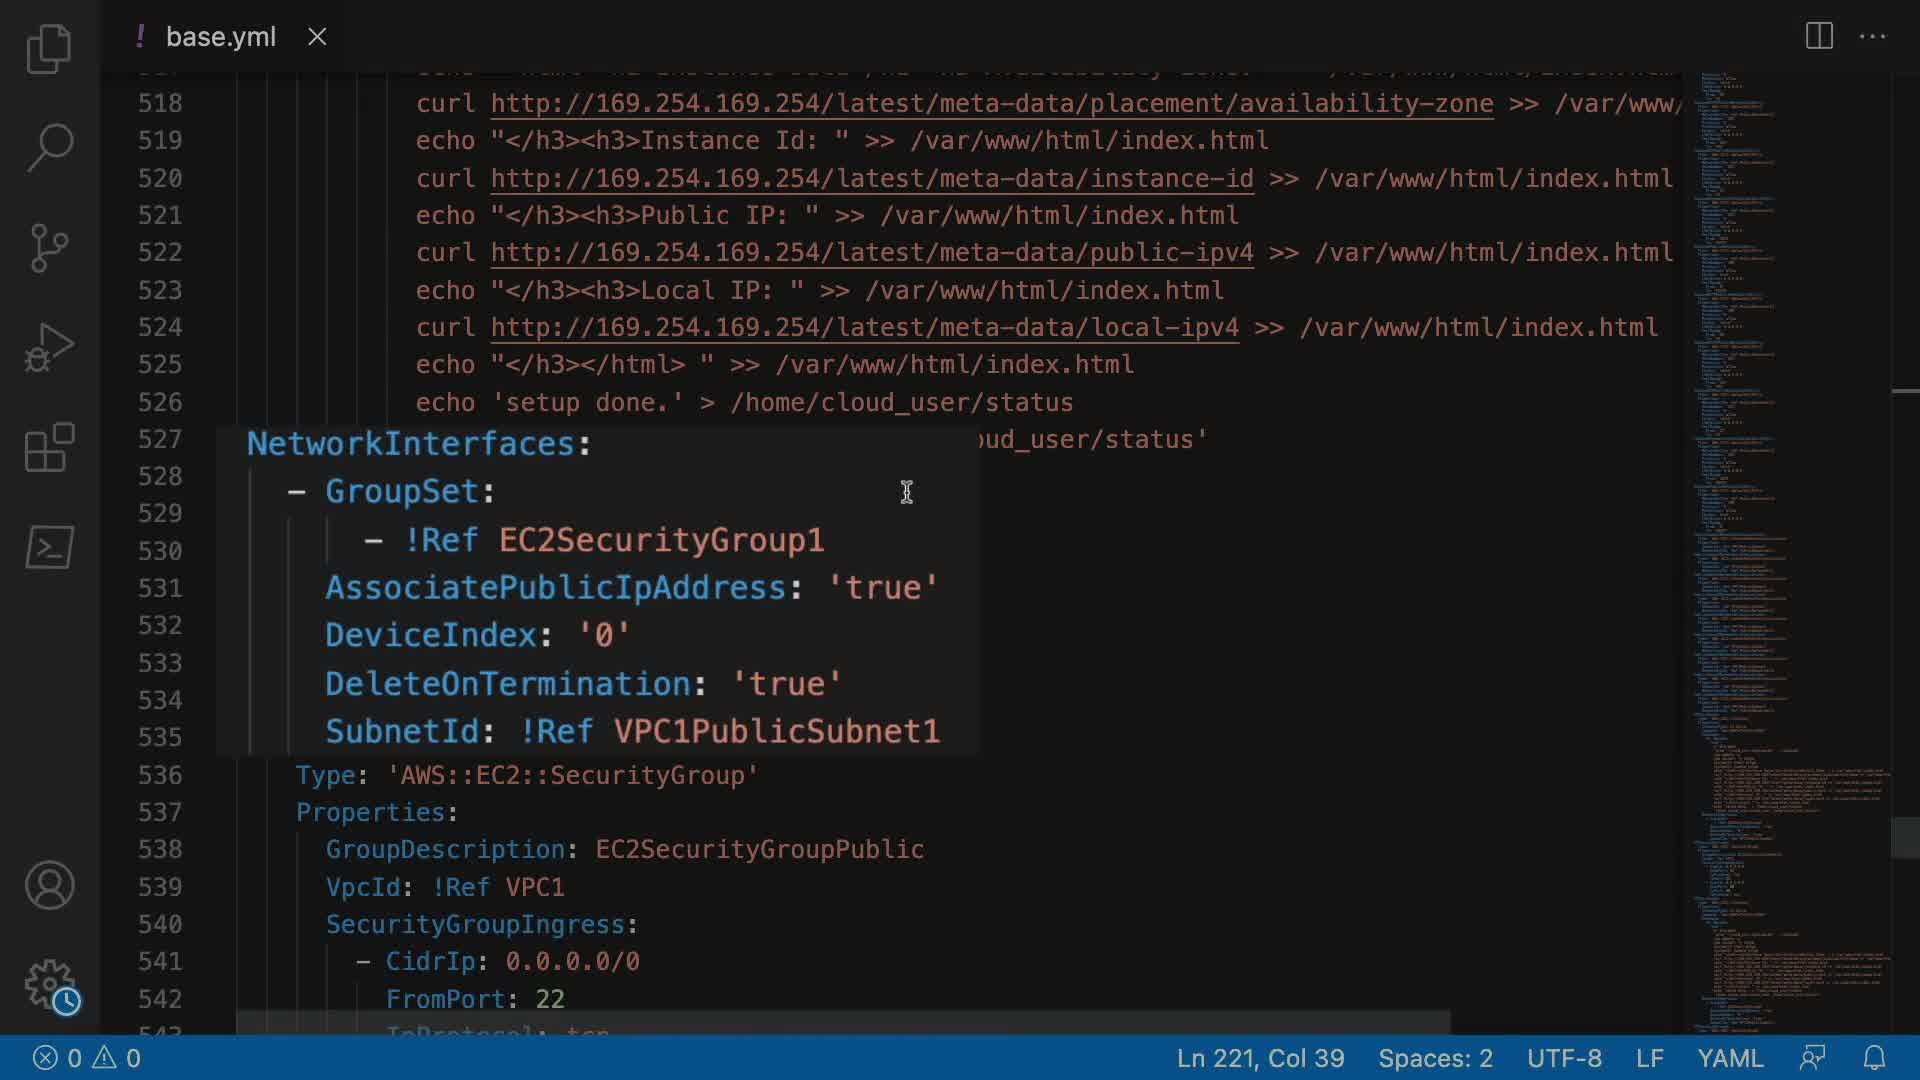
Task: Open the Manage gear icon
Action: click(x=49, y=985)
